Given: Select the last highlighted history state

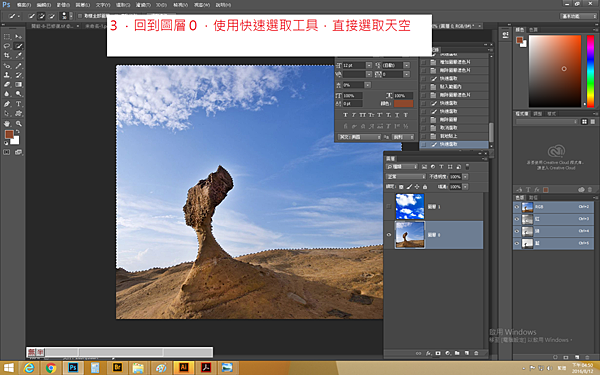Looking at the screenshot, I should (x=454, y=144).
